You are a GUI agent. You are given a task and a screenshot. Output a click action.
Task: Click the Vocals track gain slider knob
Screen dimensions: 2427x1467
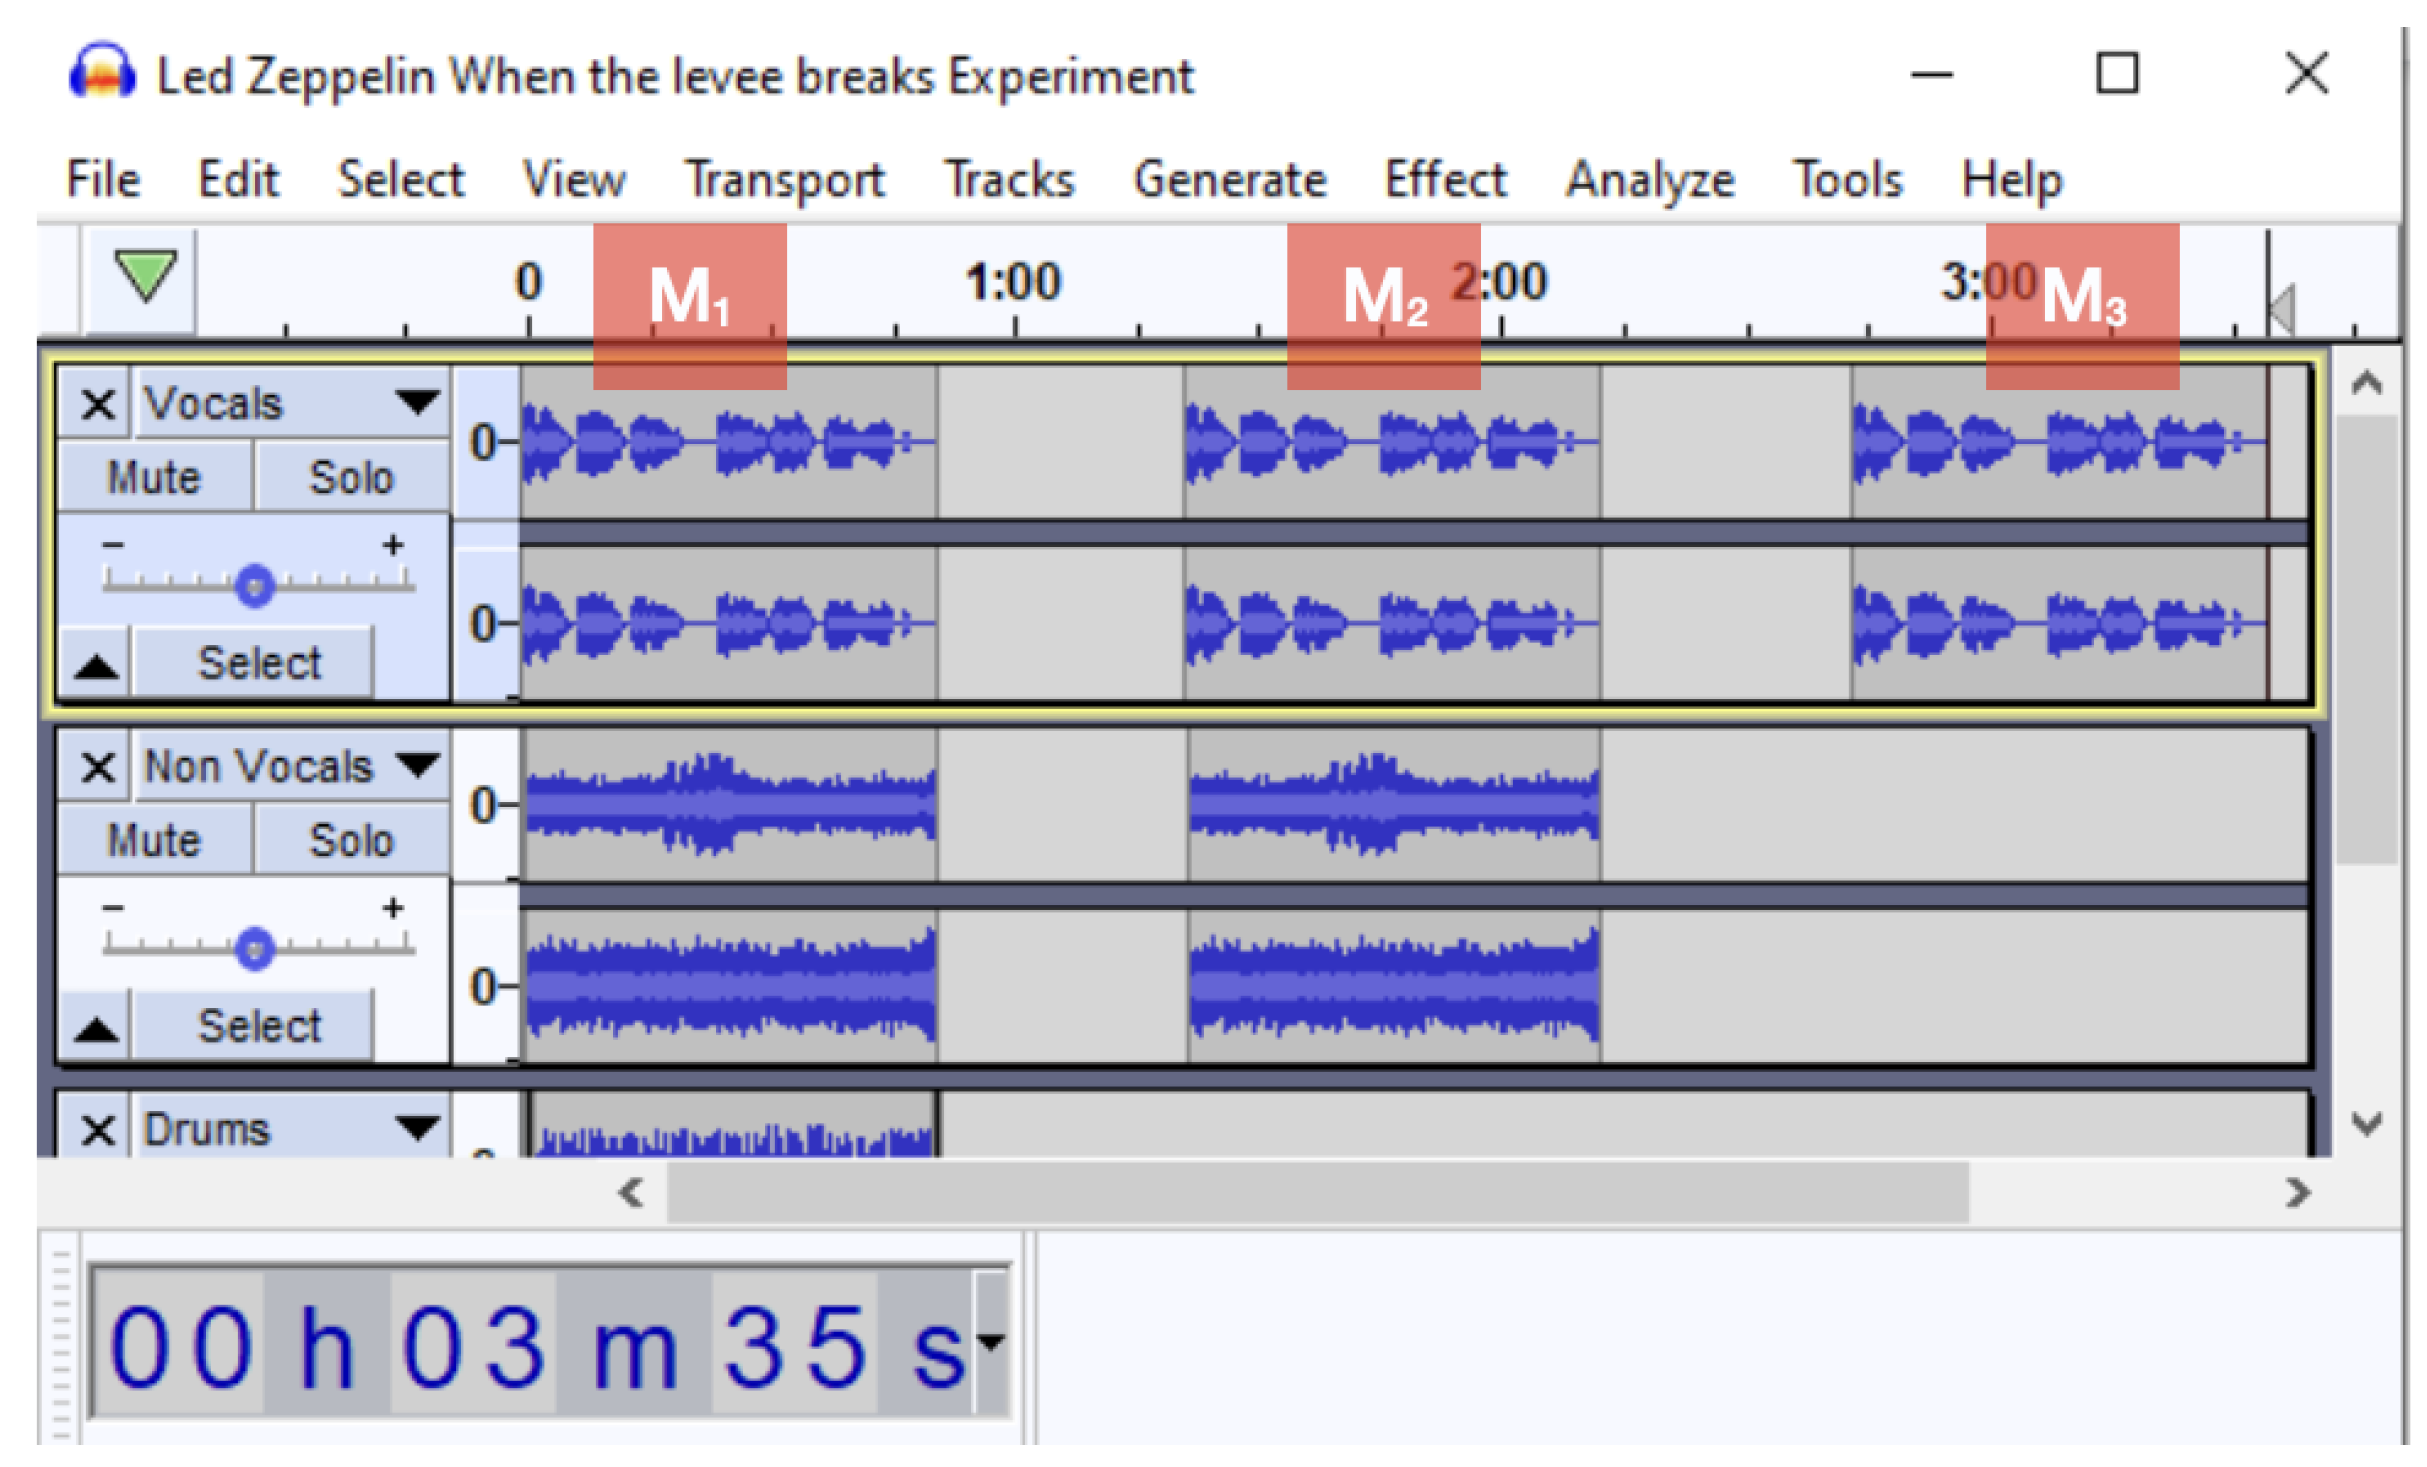255,586
